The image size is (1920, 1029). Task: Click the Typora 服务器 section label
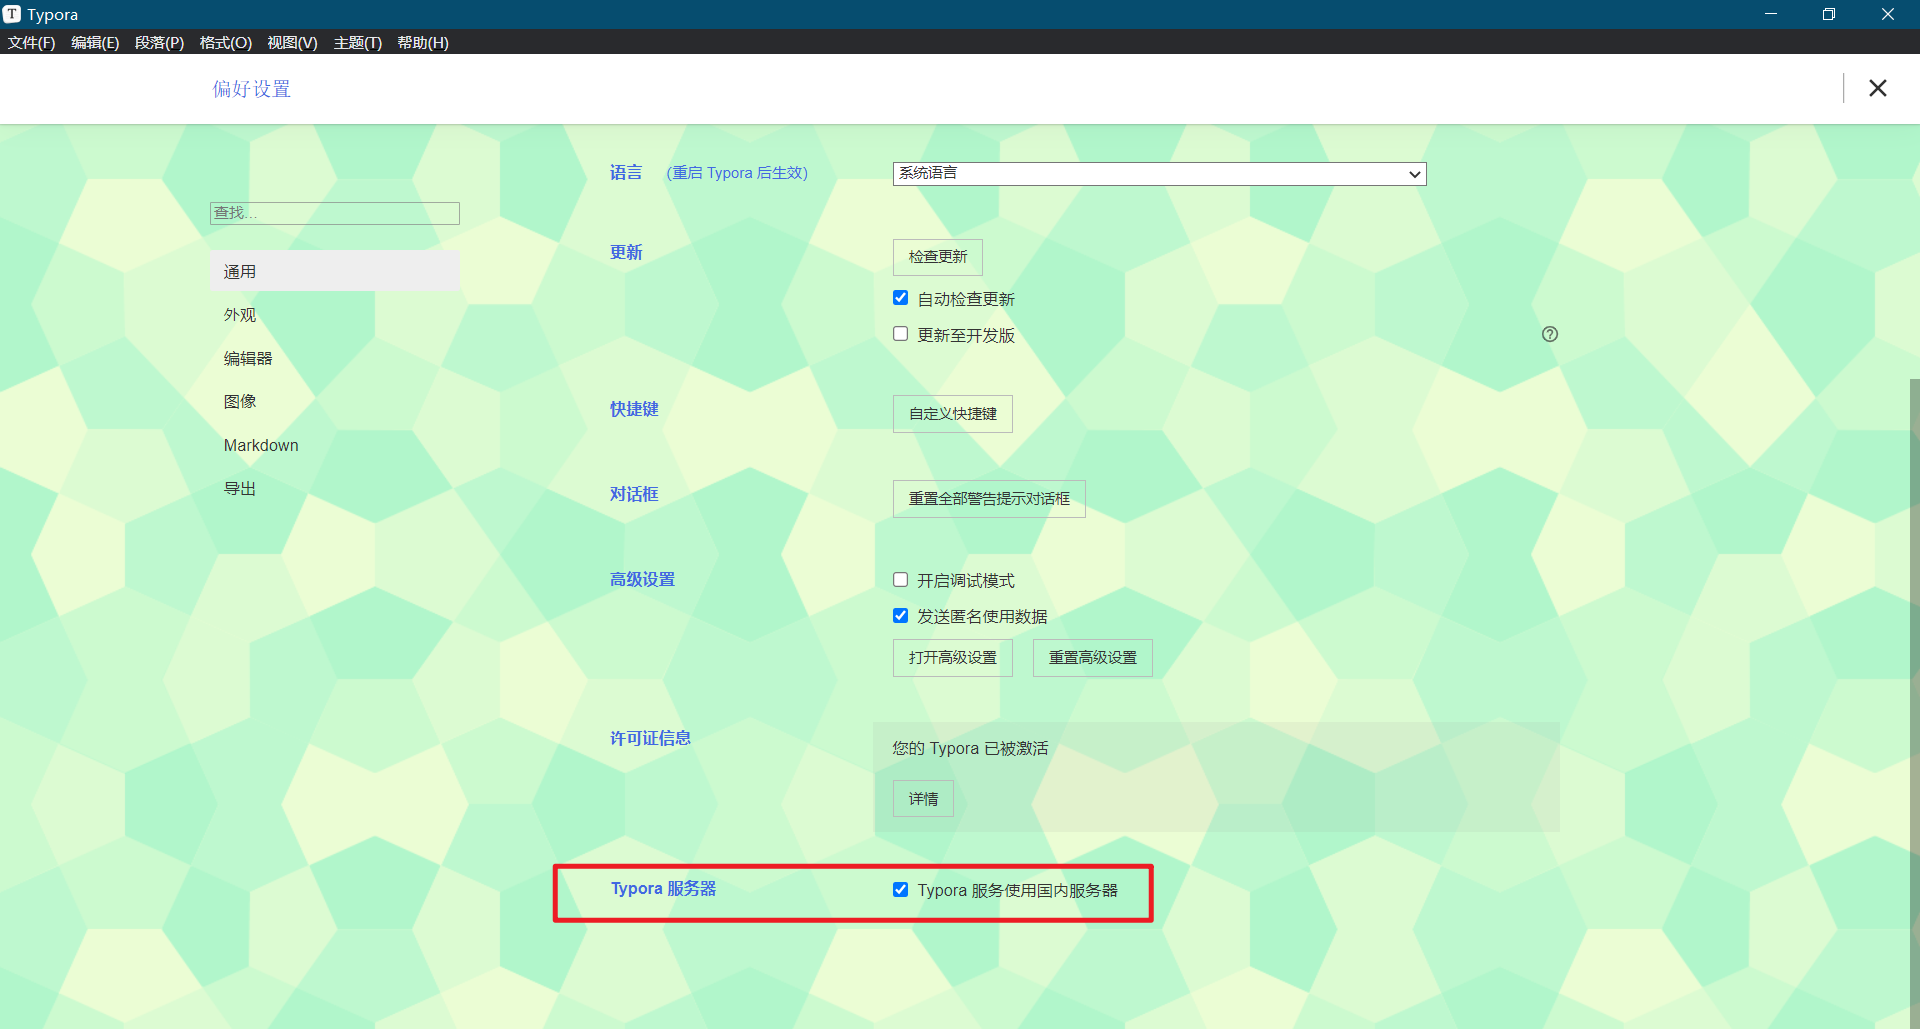[664, 888]
